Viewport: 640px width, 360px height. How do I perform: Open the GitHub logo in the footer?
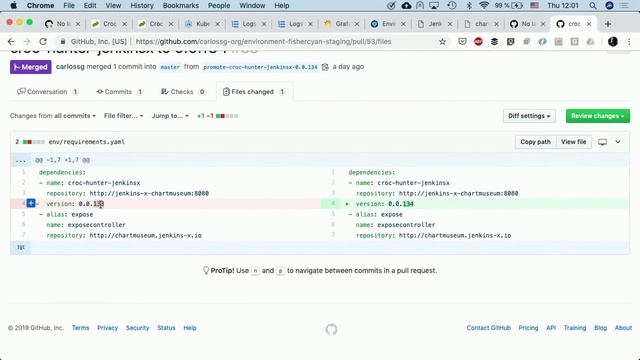point(331,329)
